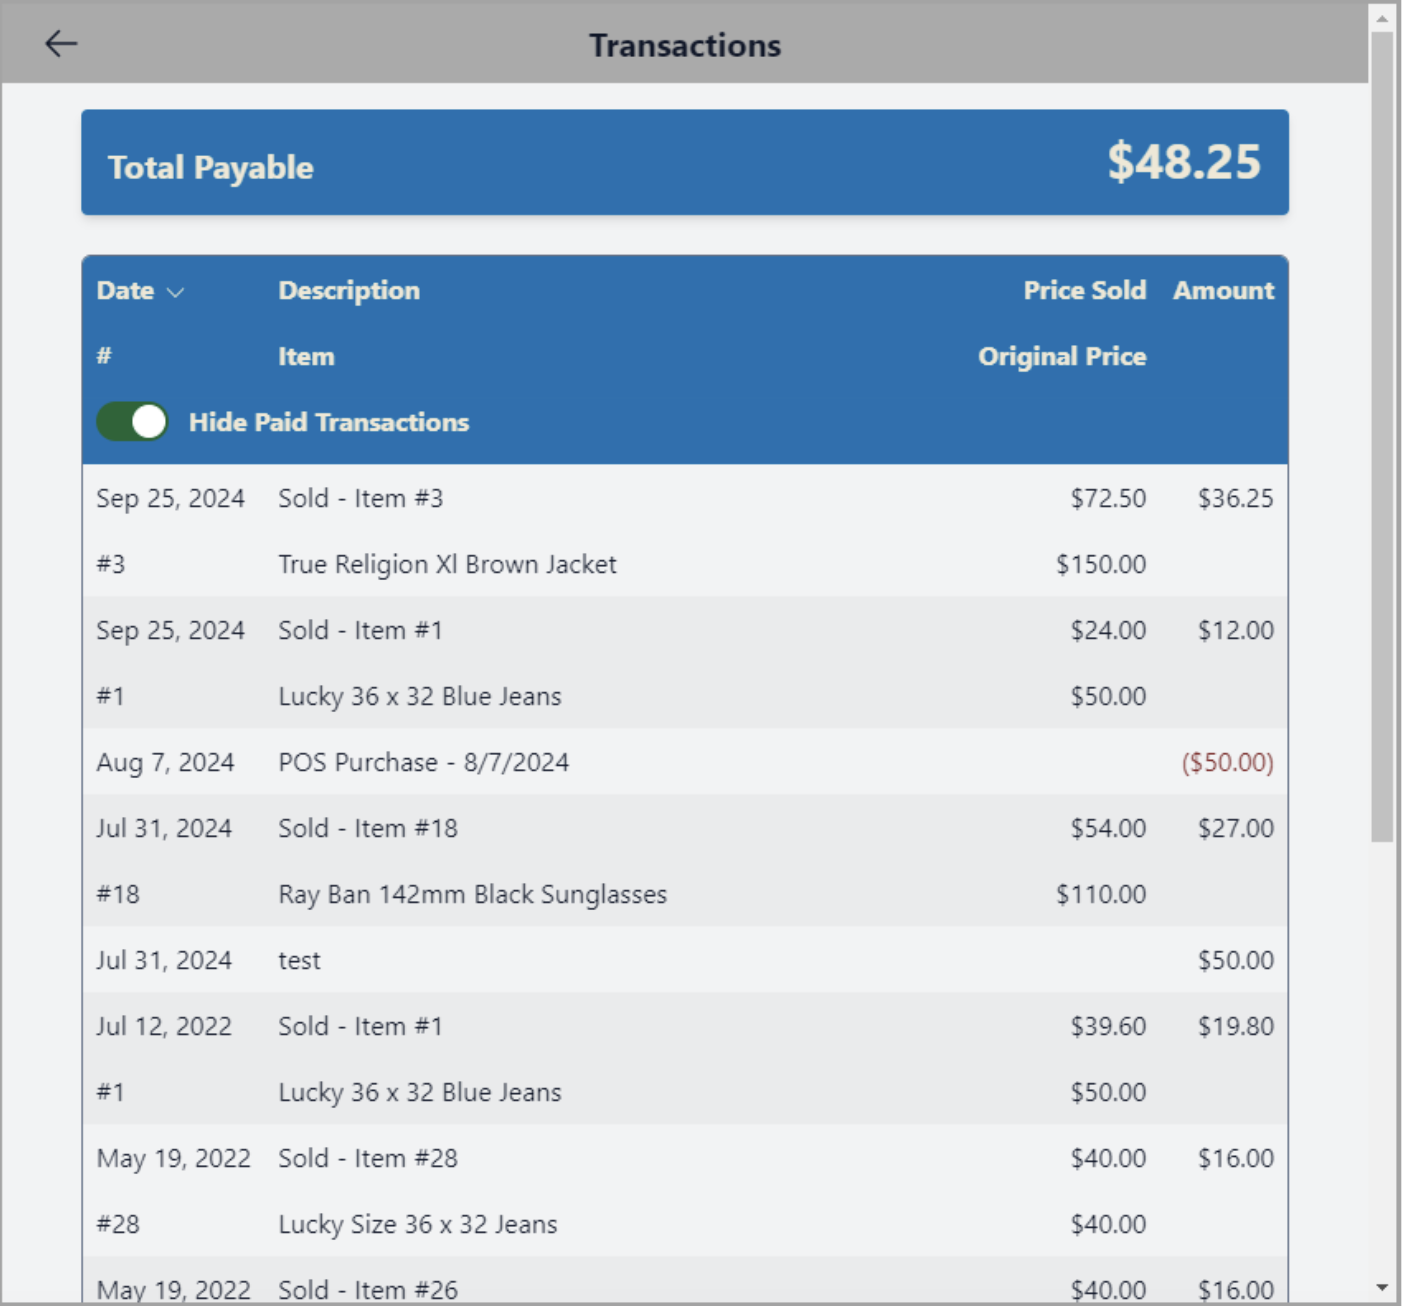The image size is (1402, 1306).
Task: Click the Sold - Item #3 description
Action: pos(360,498)
